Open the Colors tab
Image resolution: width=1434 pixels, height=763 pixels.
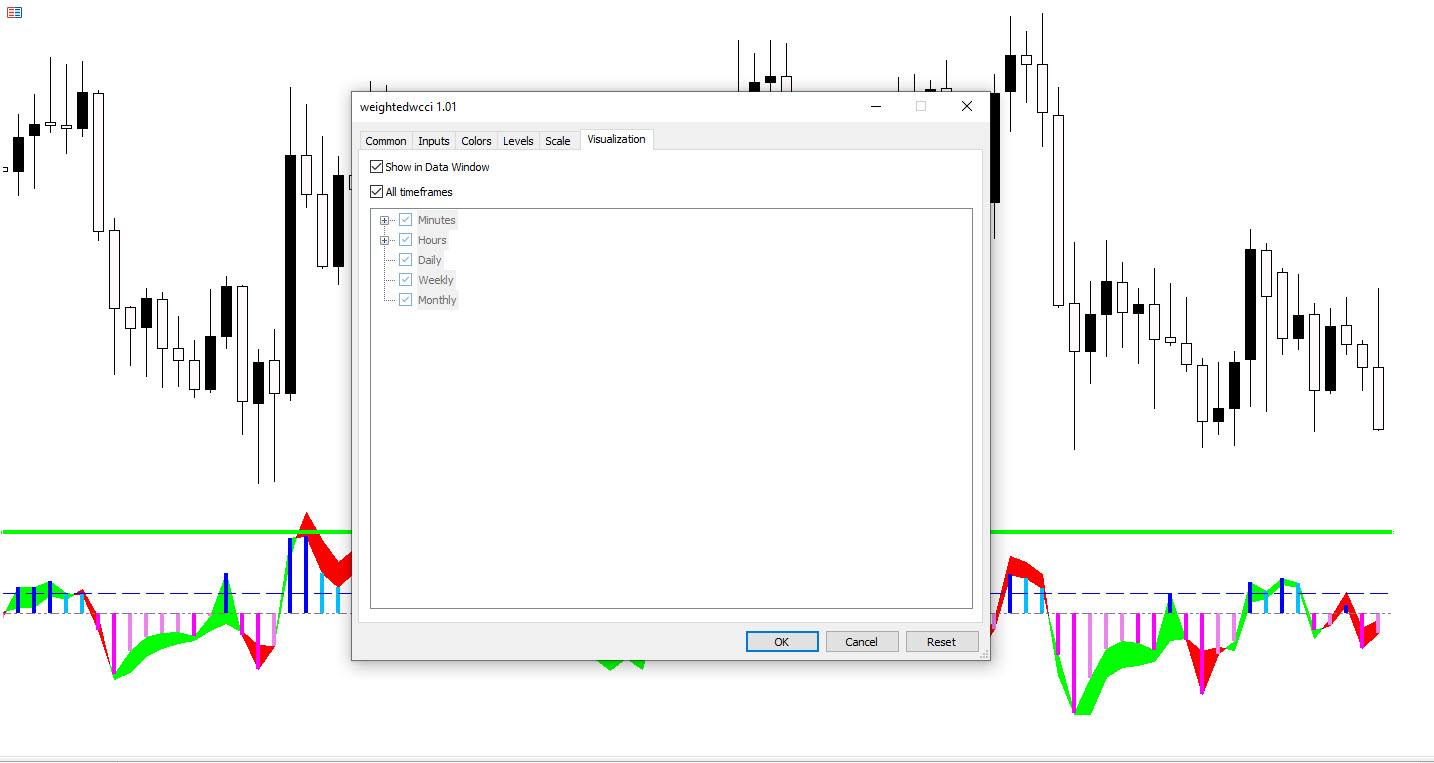coord(476,141)
